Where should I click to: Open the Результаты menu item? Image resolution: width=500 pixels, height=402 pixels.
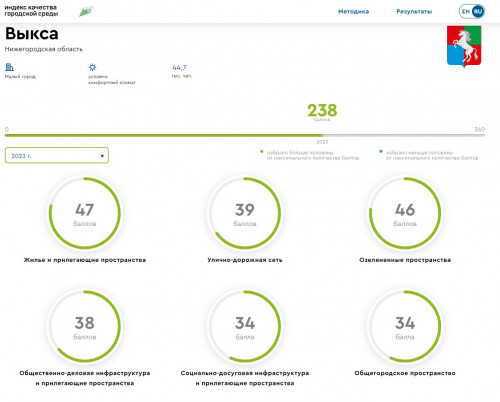414,12
